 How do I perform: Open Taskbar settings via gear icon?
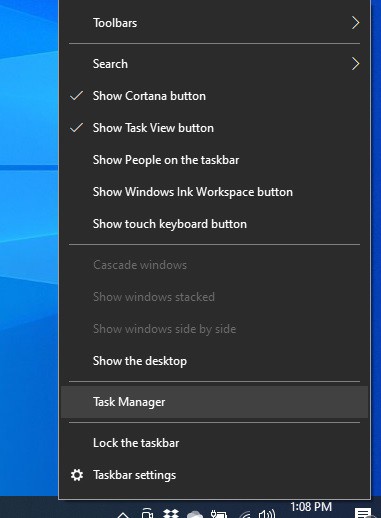pos(77,475)
